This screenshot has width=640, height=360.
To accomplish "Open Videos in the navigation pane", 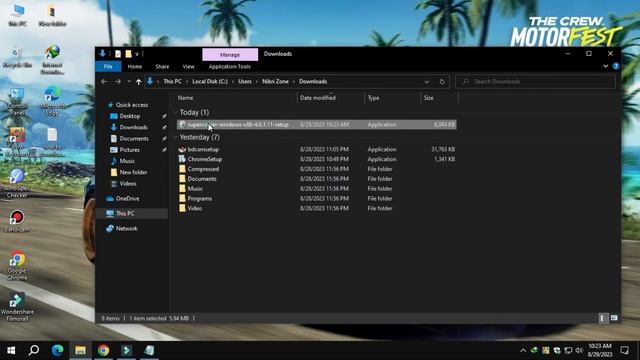I will (x=128, y=184).
